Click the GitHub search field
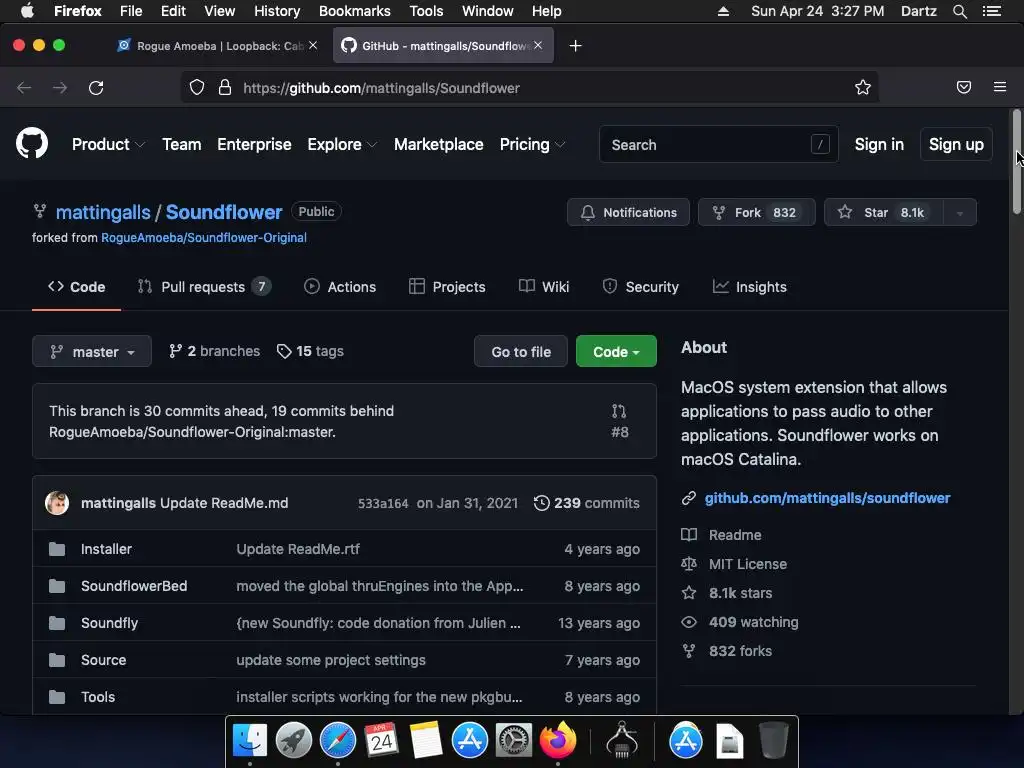1024x768 pixels. [718, 144]
